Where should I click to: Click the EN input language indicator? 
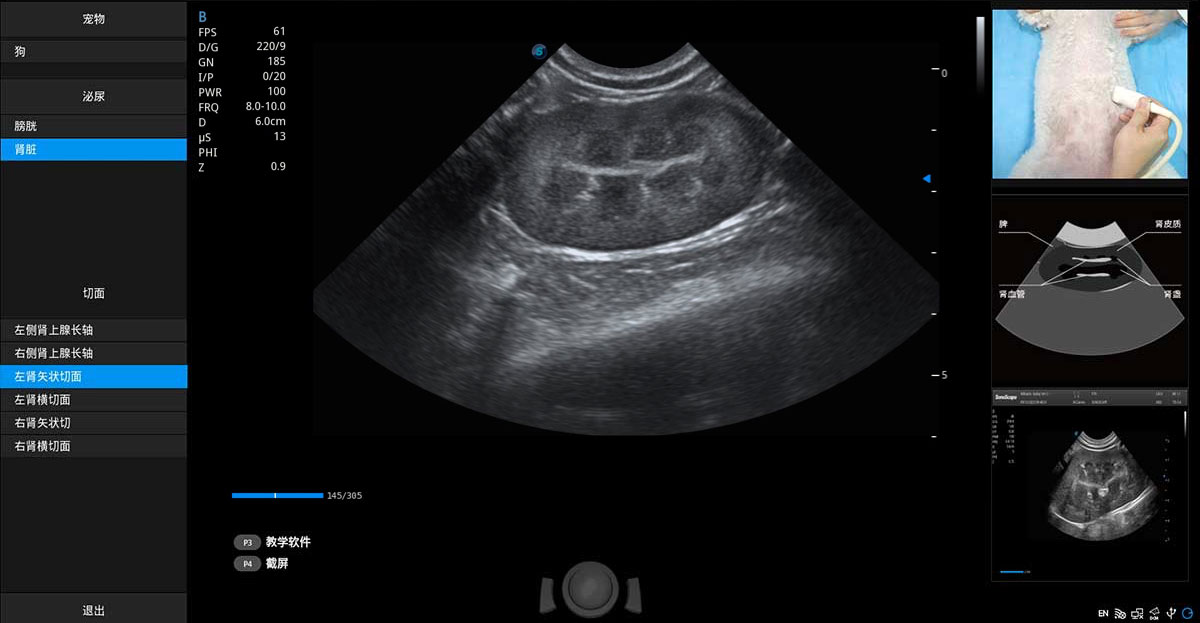(x=1103, y=612)
